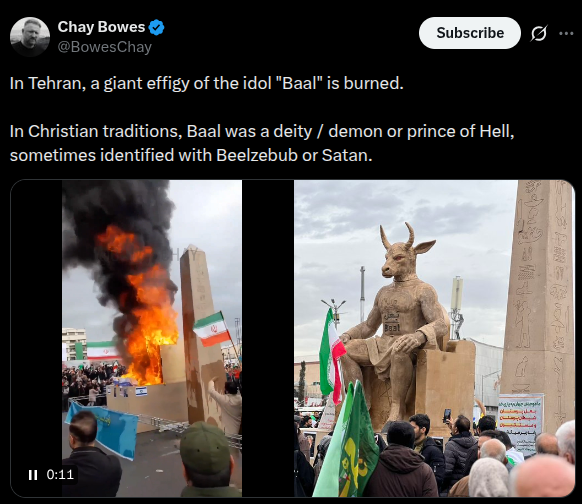This screenshot has height=504, width=582.
Task: Open the Chay Bowes display name link
Action: coord(101,27)
